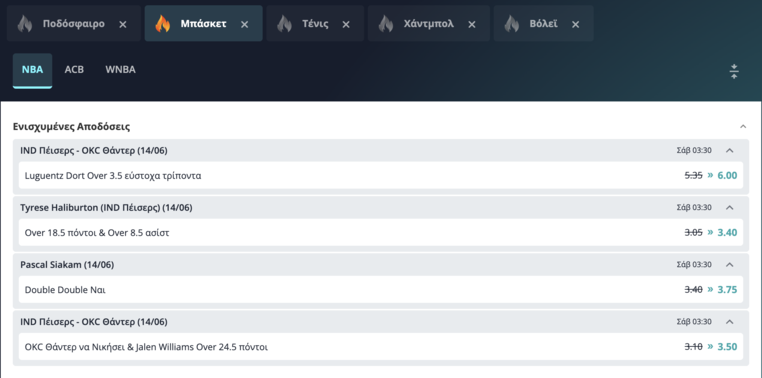Close the Χάντμπολ tab
This screenshot has height=378, width=762.
tap(472, 24)
